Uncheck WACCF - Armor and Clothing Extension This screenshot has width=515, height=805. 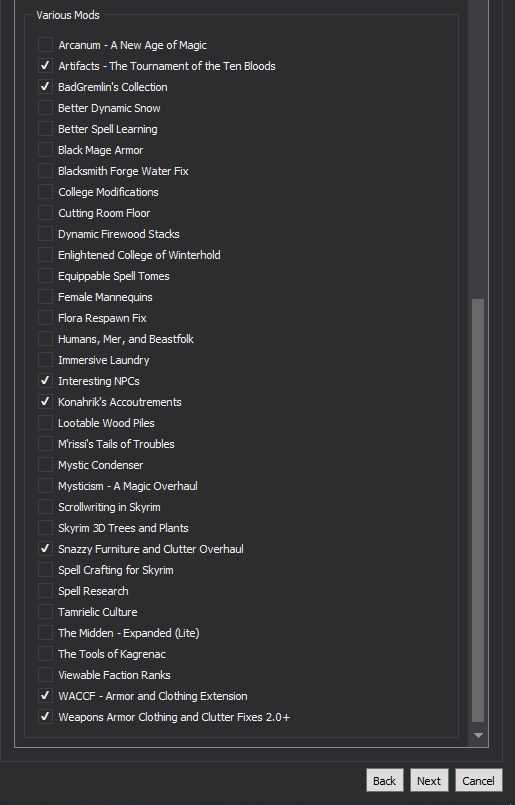(45, 696)
